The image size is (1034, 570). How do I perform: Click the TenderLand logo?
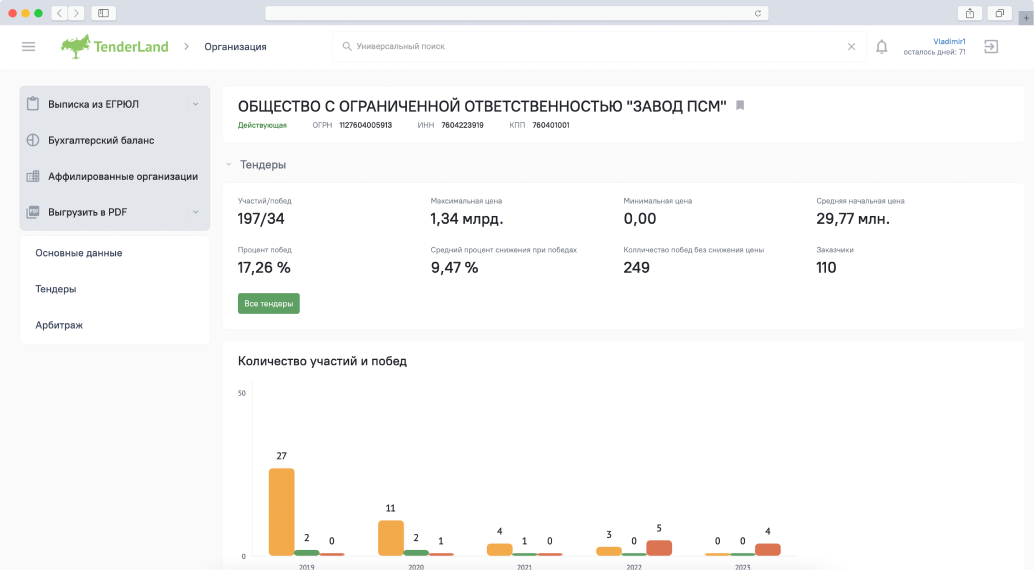pos(114,46)
